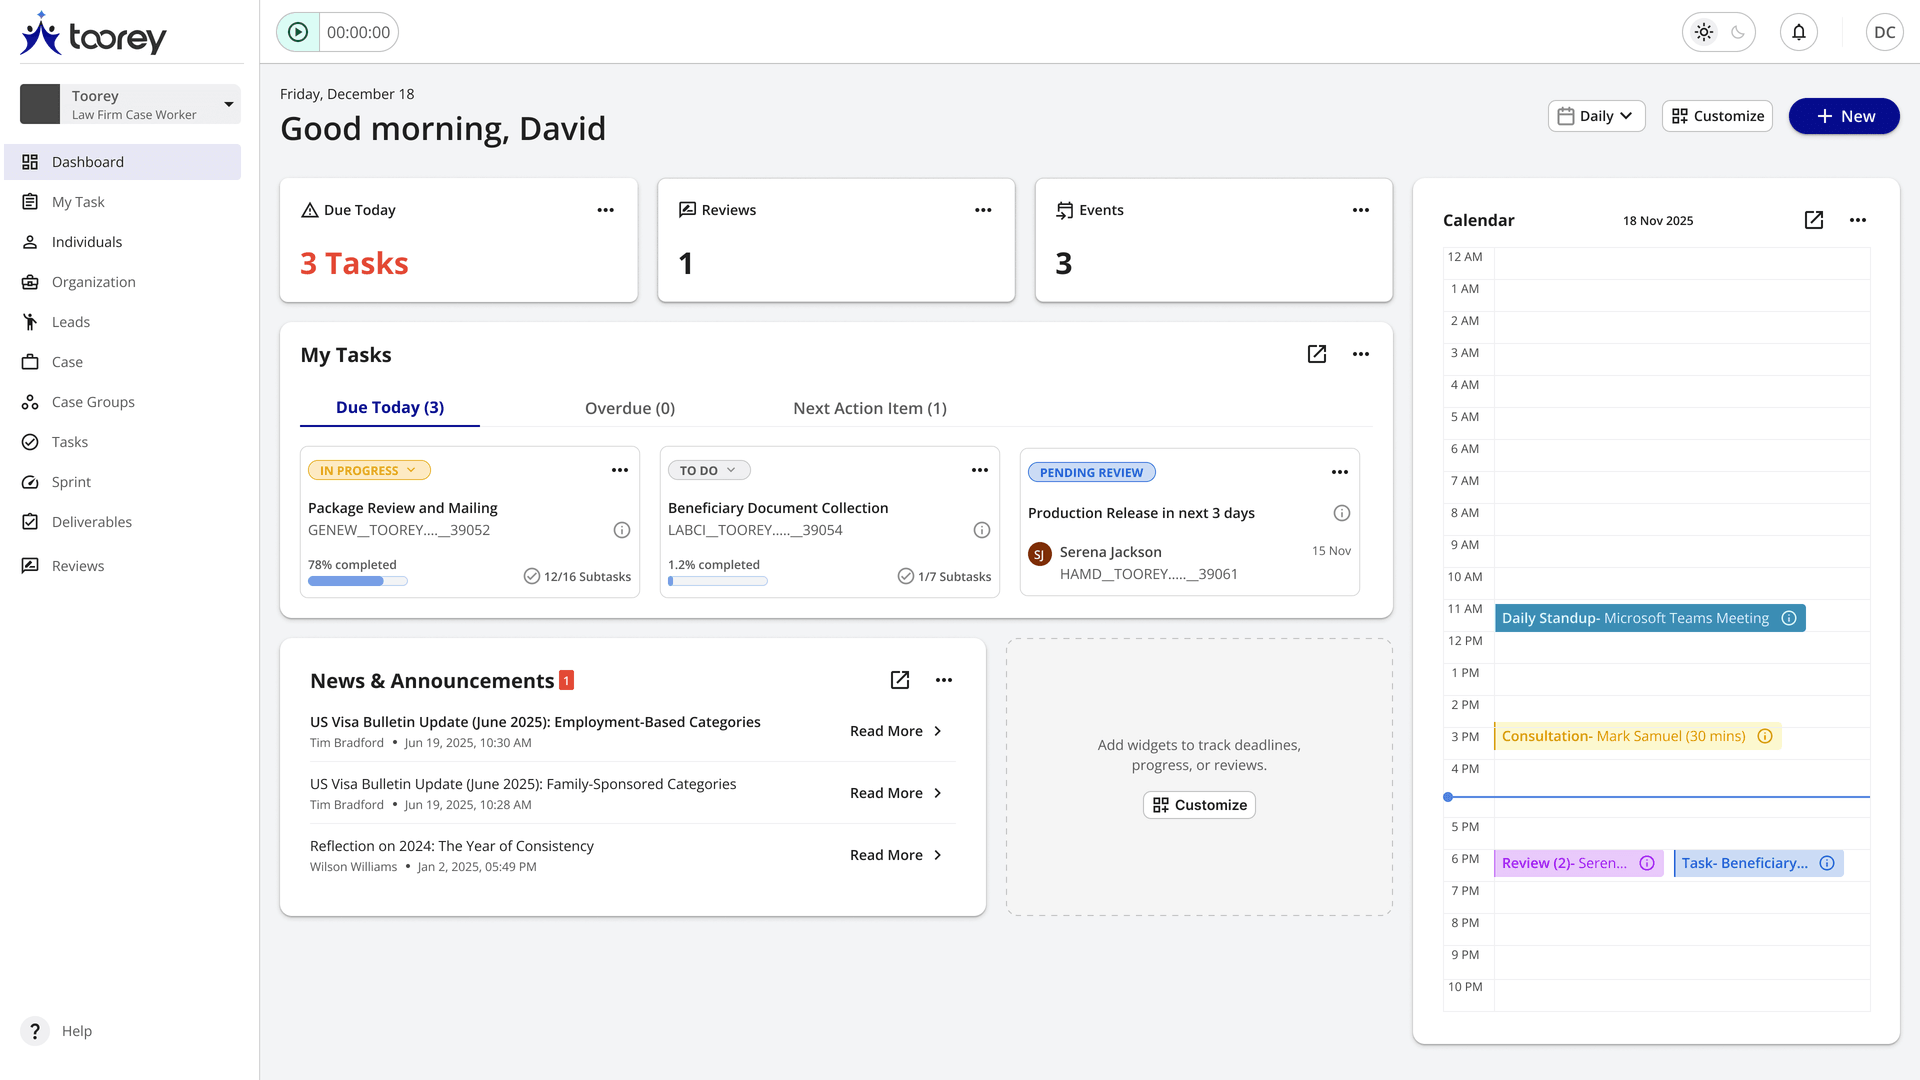Open the Daily view dropdown

coord(1596,115)
